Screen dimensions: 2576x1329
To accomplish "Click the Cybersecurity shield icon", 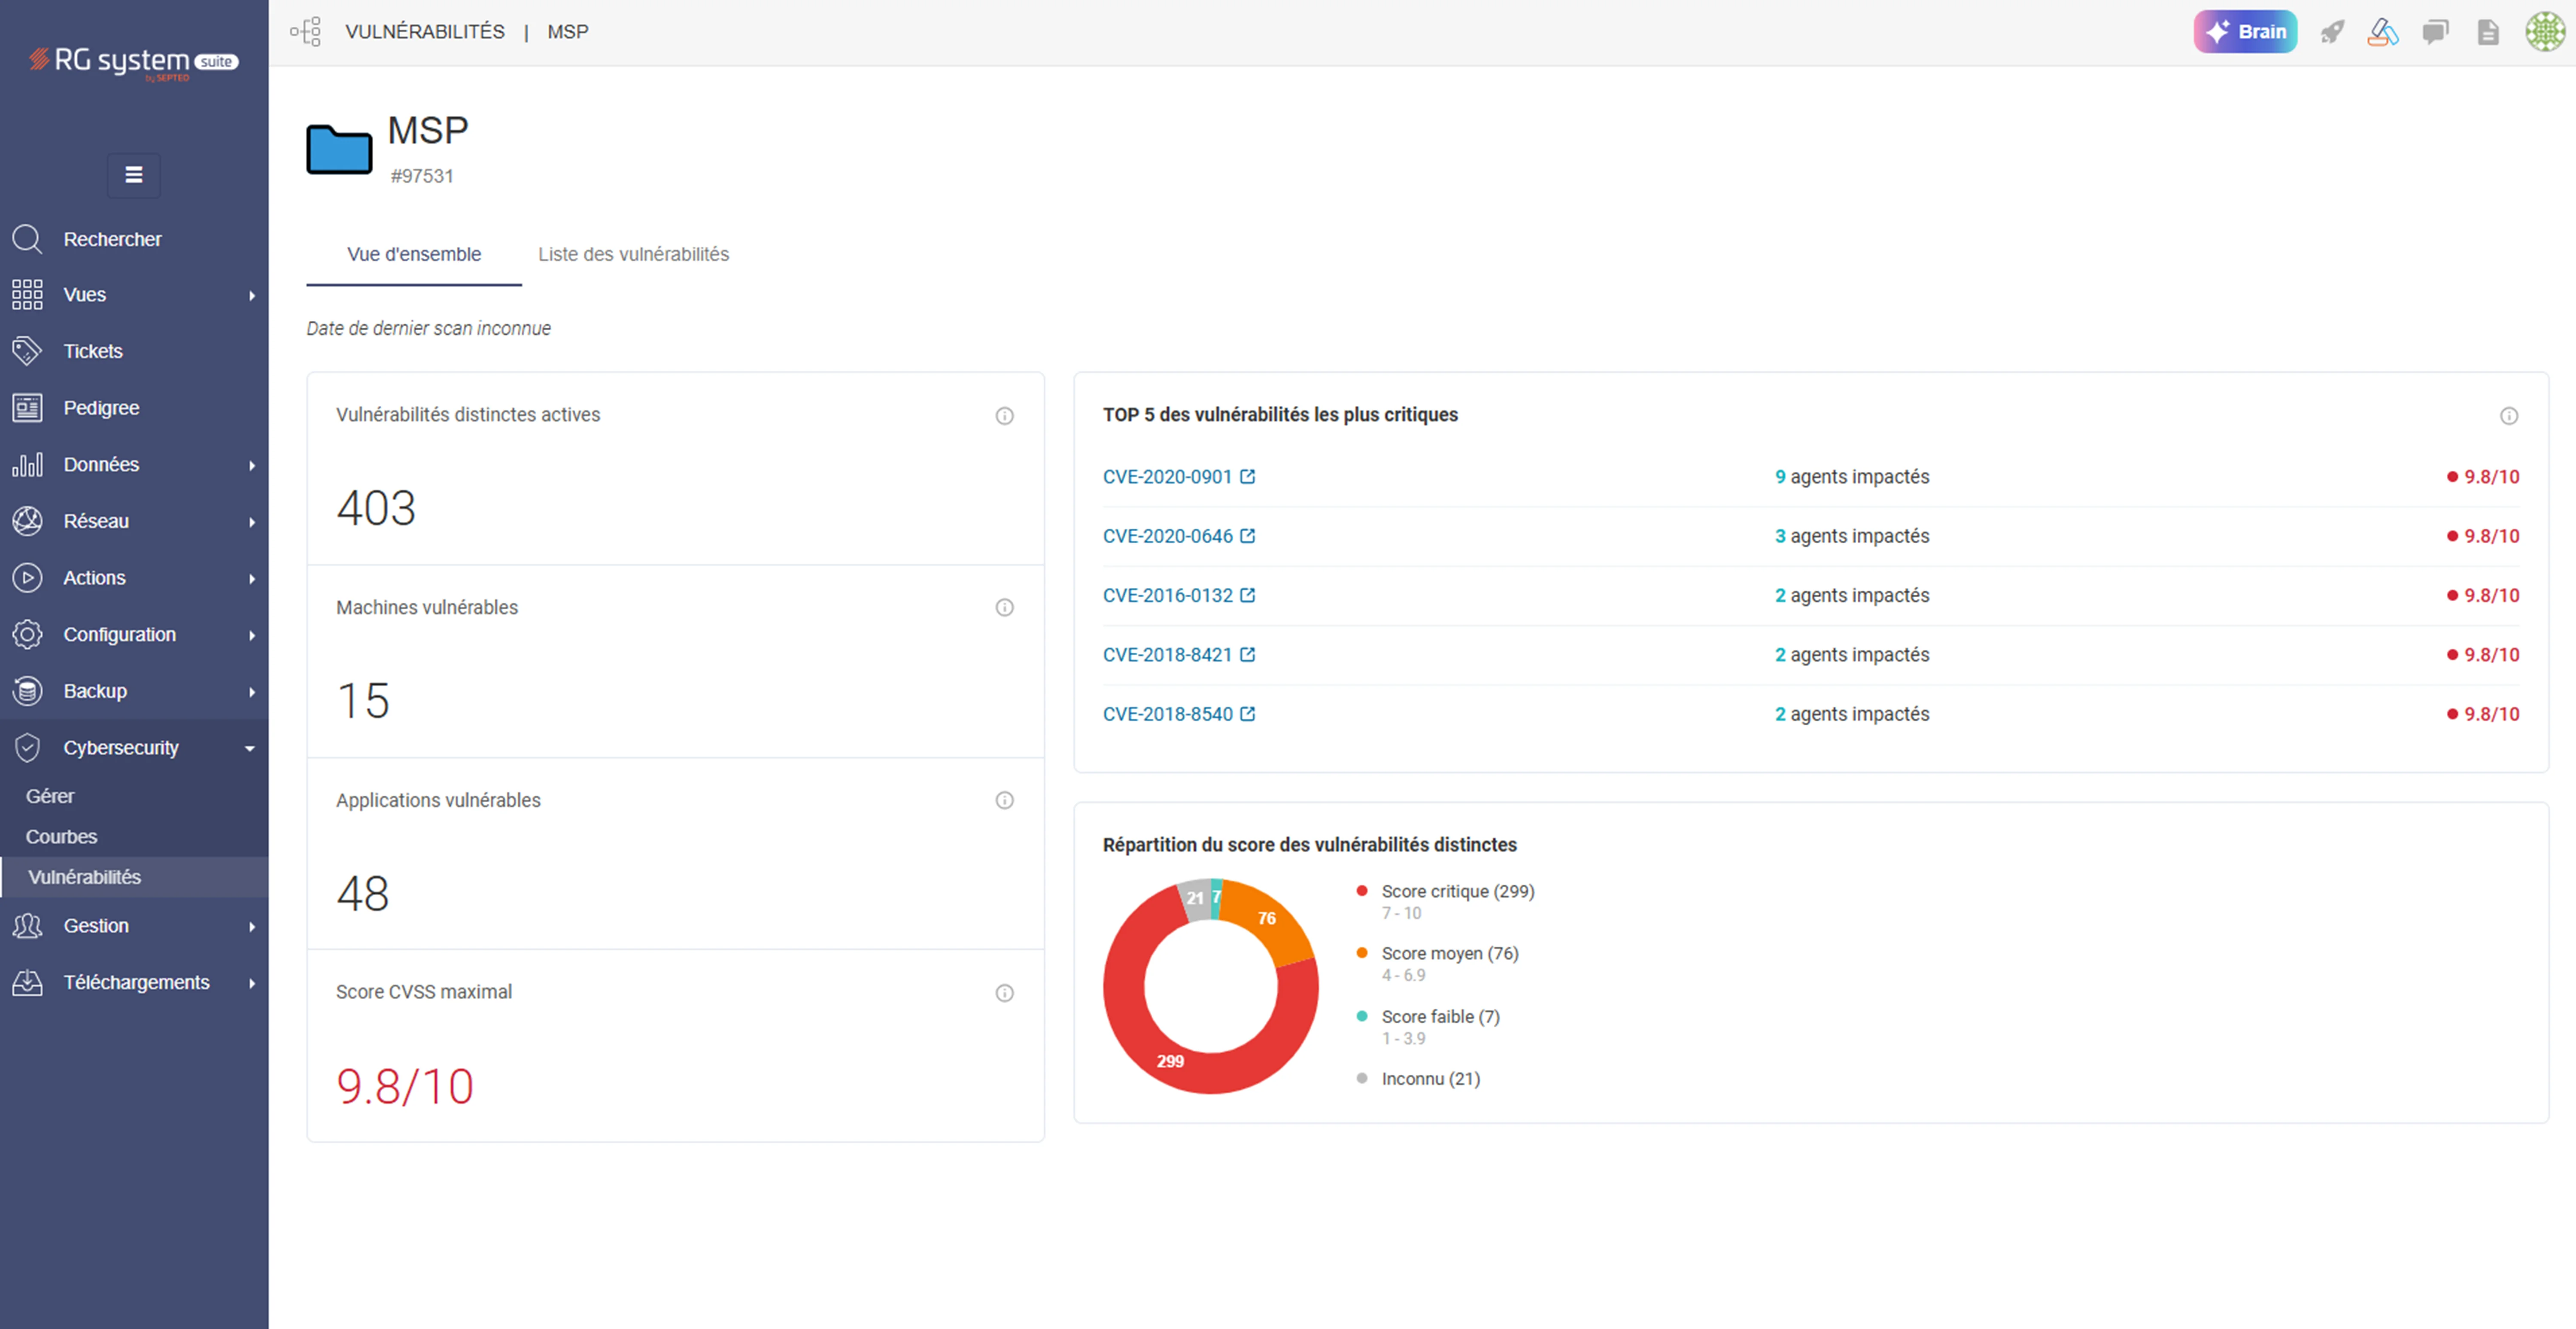I will click(27, 748).
